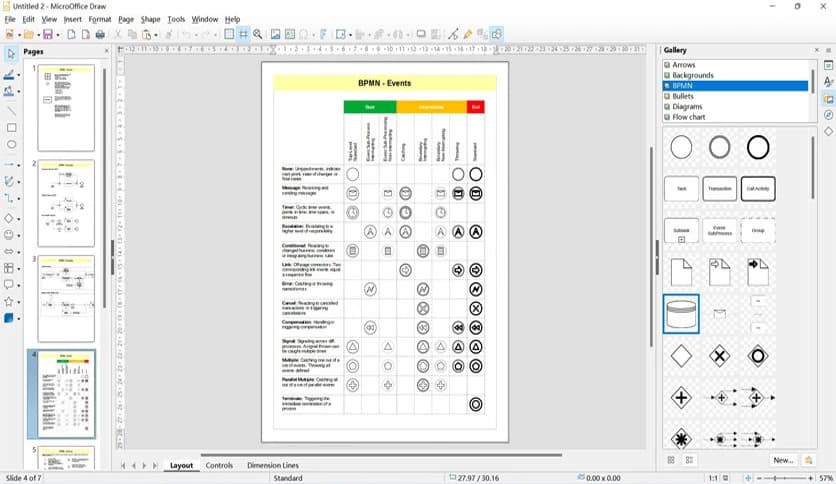Viewport: 836px width, 484px height.
Task: Click the Save document icon
Action: pyautogui.click(x=48, y=35)
